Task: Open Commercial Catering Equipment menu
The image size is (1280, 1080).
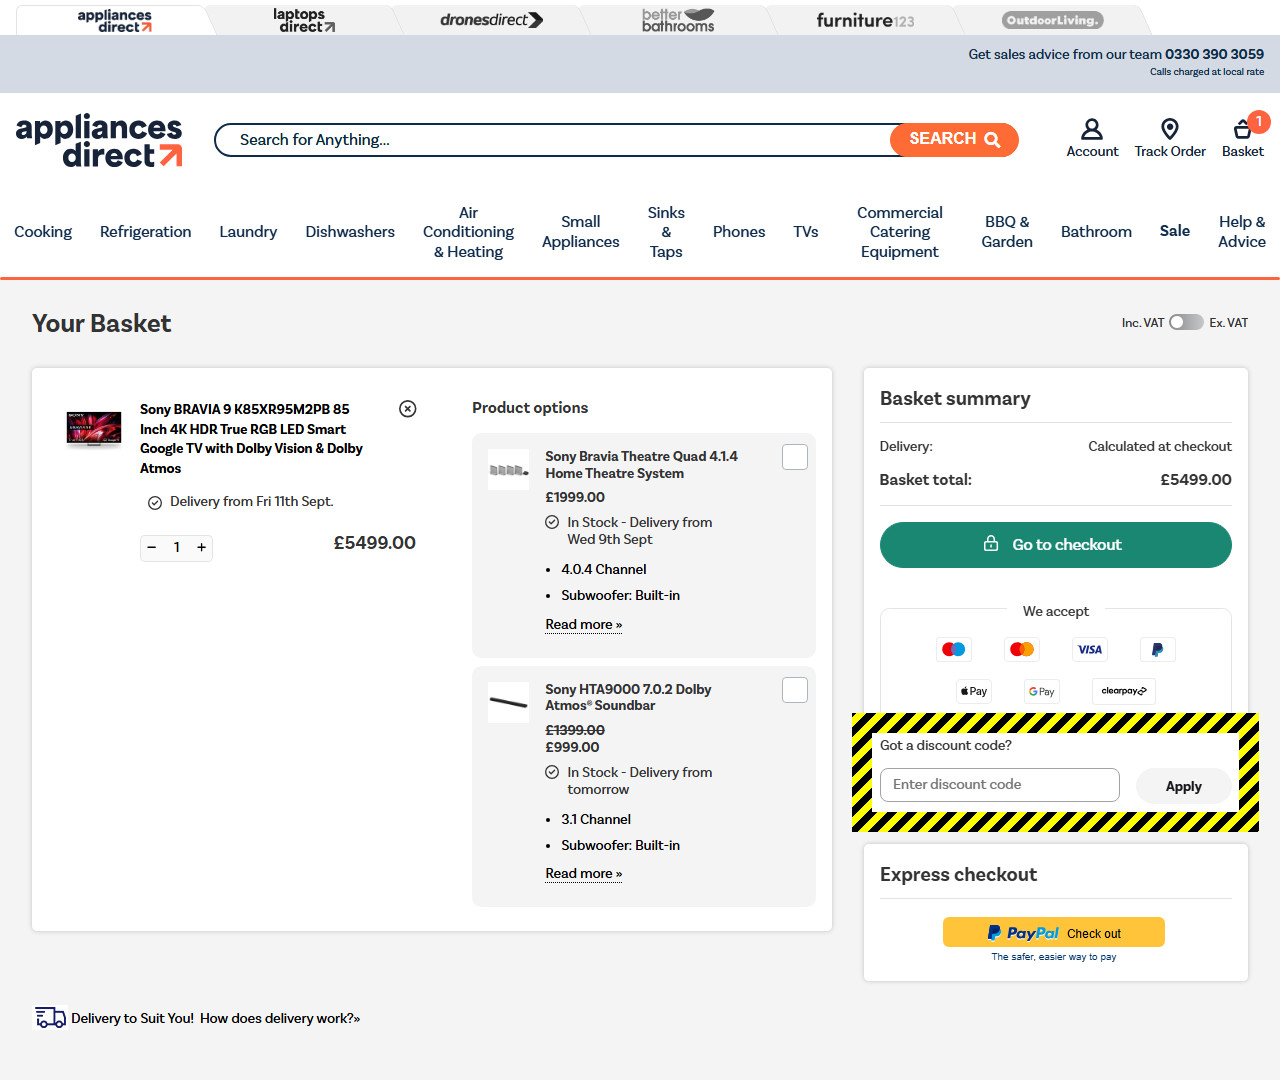Action: point(900,232)
